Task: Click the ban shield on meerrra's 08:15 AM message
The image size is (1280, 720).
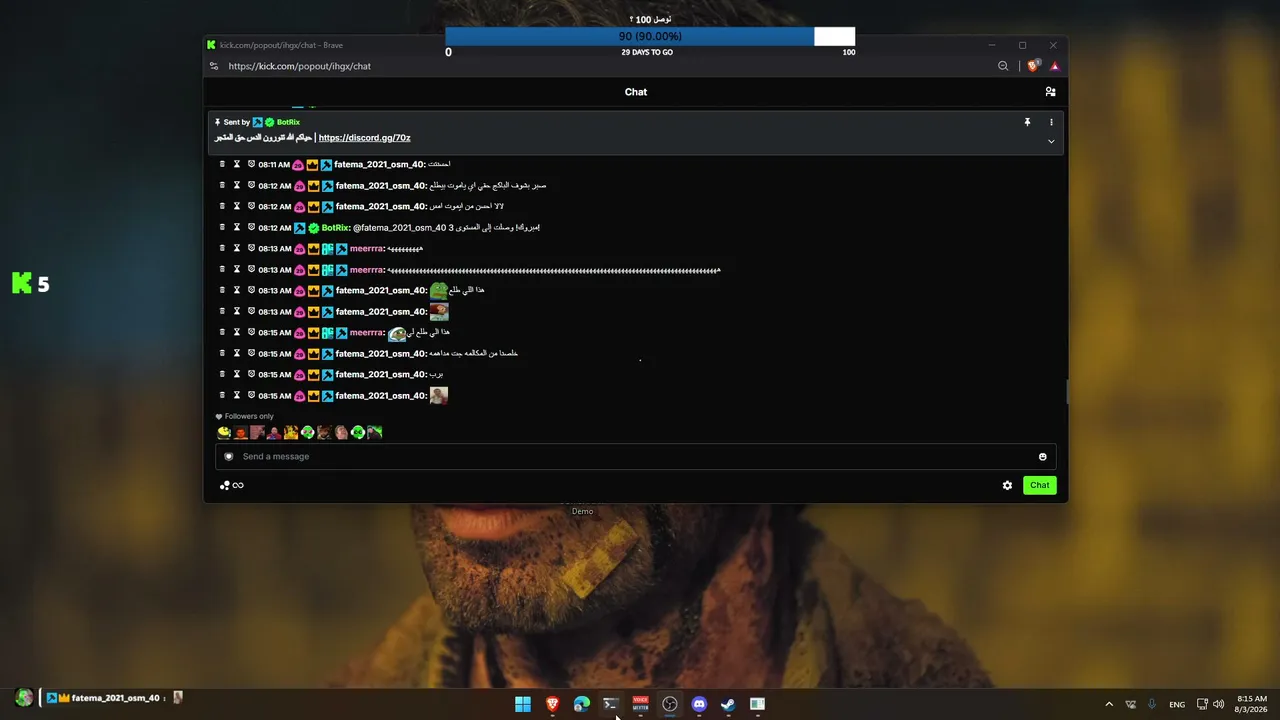Action: click(251, 332)
